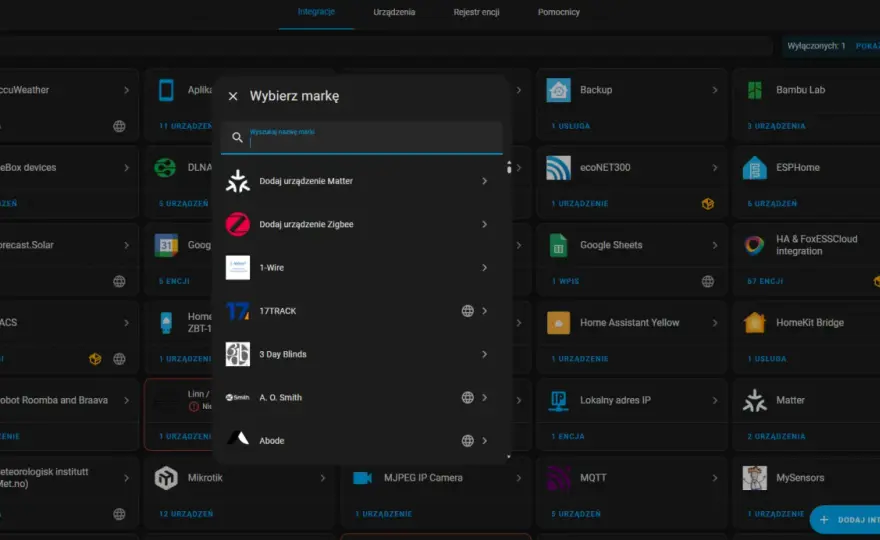880x540 pixels.
Task: Click the Dodaj integrację button
Action: click(845, 520)
